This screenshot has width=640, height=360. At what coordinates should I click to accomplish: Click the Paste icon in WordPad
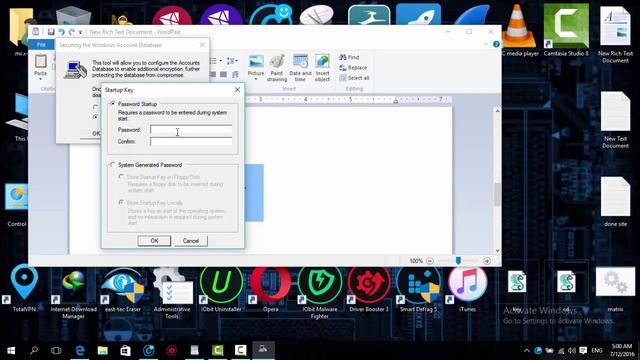click(40, 62)
